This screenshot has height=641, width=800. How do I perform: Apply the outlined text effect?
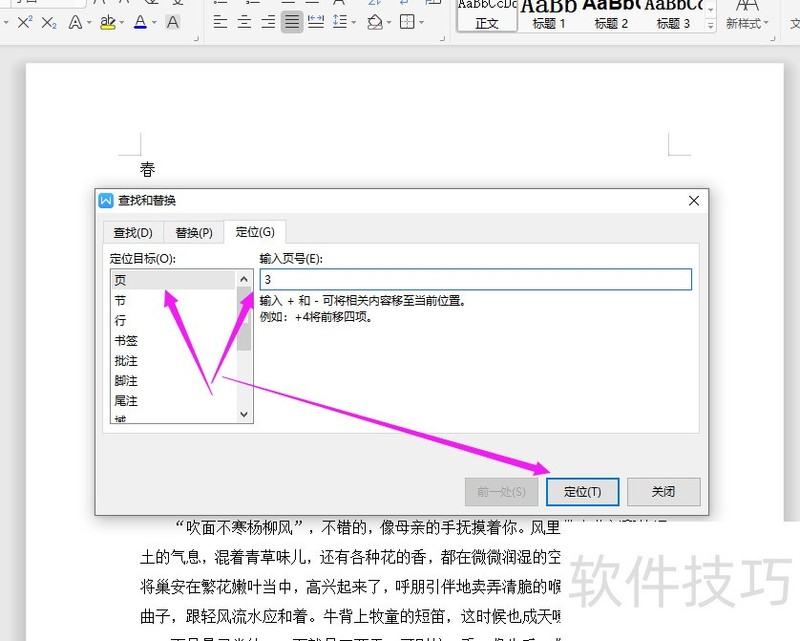tap(75, 22)
